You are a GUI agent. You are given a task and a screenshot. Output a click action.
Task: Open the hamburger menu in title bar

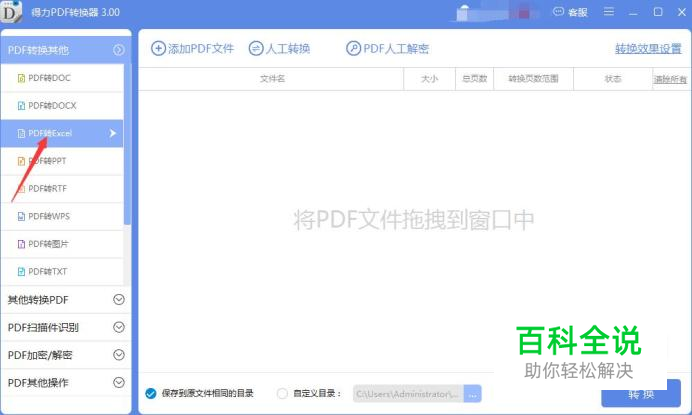point(609,11)
